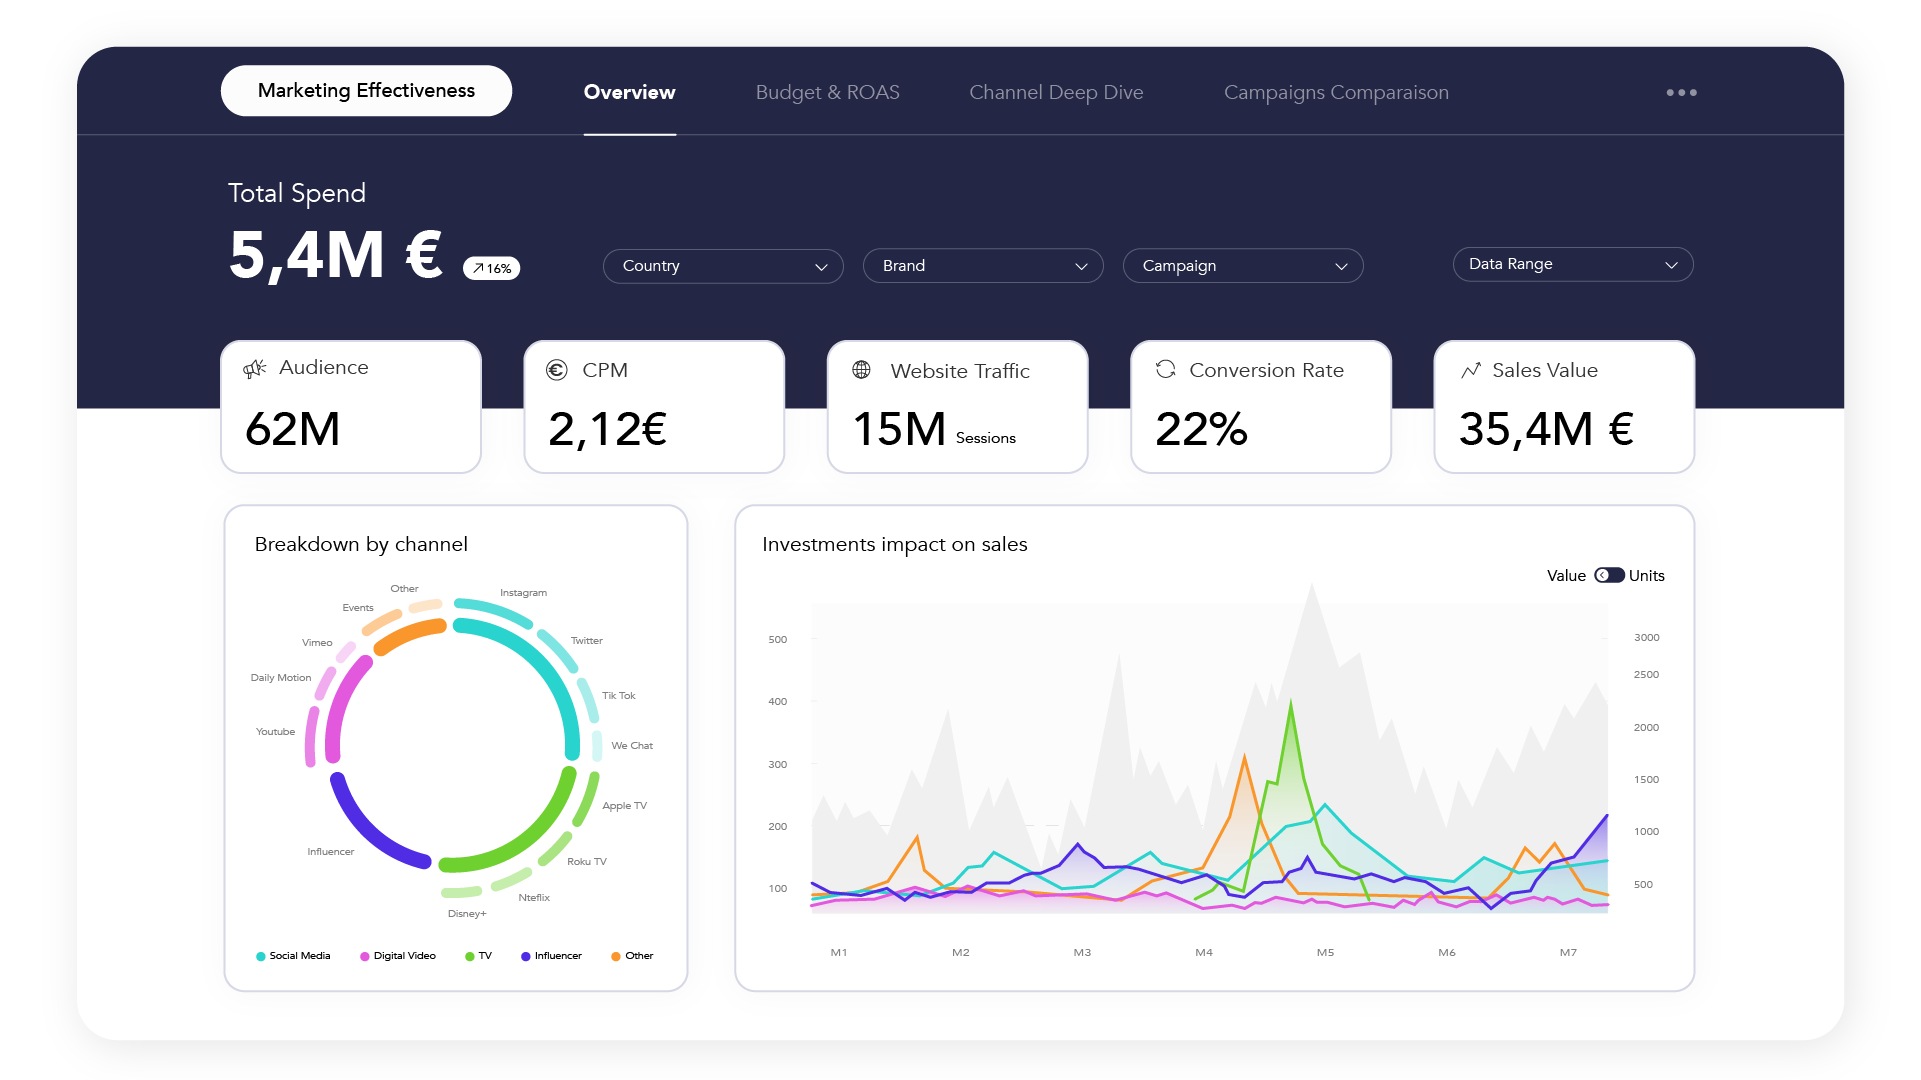Image resolution: width=1921 pixels, height=1080 pixels.
Task: Click the Roku TV channel label
Action: point(587,862)
